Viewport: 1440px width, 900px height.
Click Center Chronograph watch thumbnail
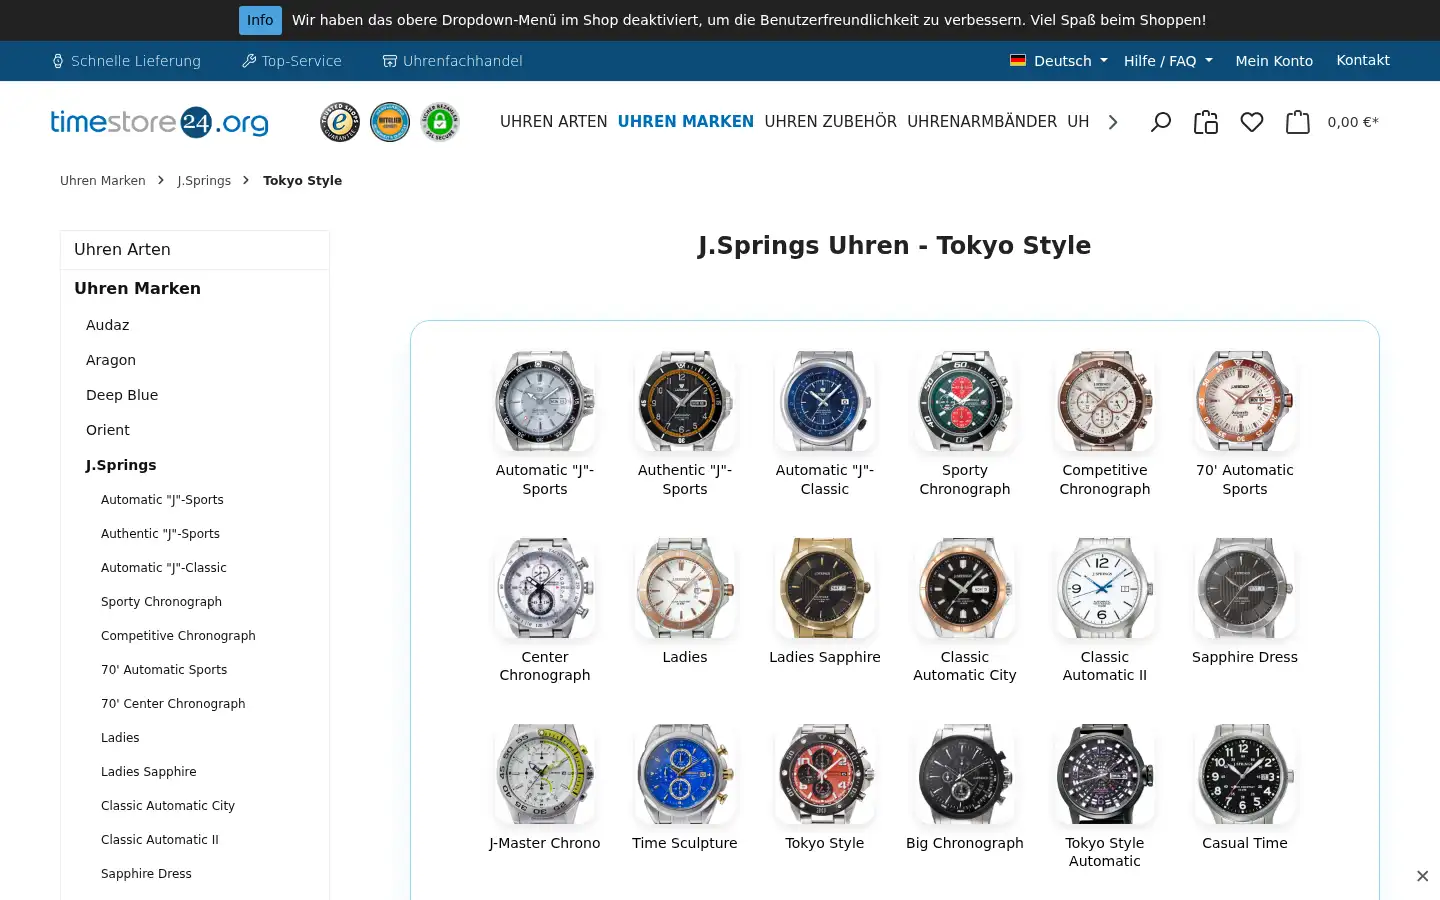click(545, 588)
